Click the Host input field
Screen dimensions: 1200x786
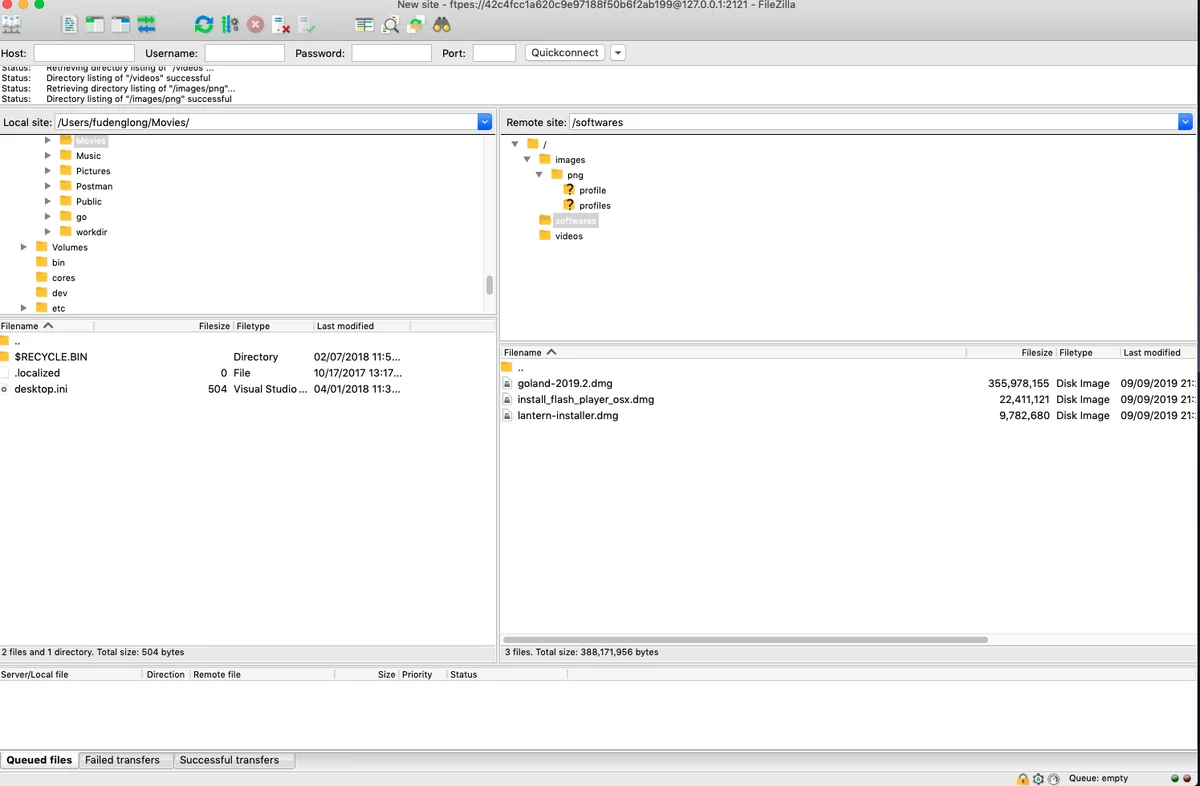pos(84,53)
